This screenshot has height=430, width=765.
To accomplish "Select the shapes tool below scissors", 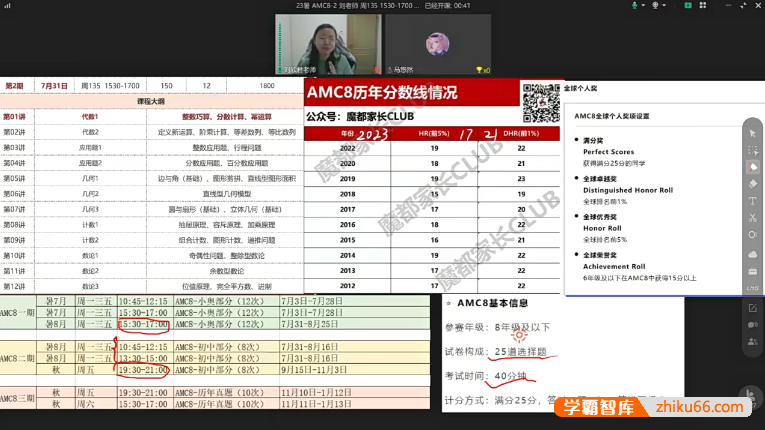I will pyautogui.click(x=752, y=235).
